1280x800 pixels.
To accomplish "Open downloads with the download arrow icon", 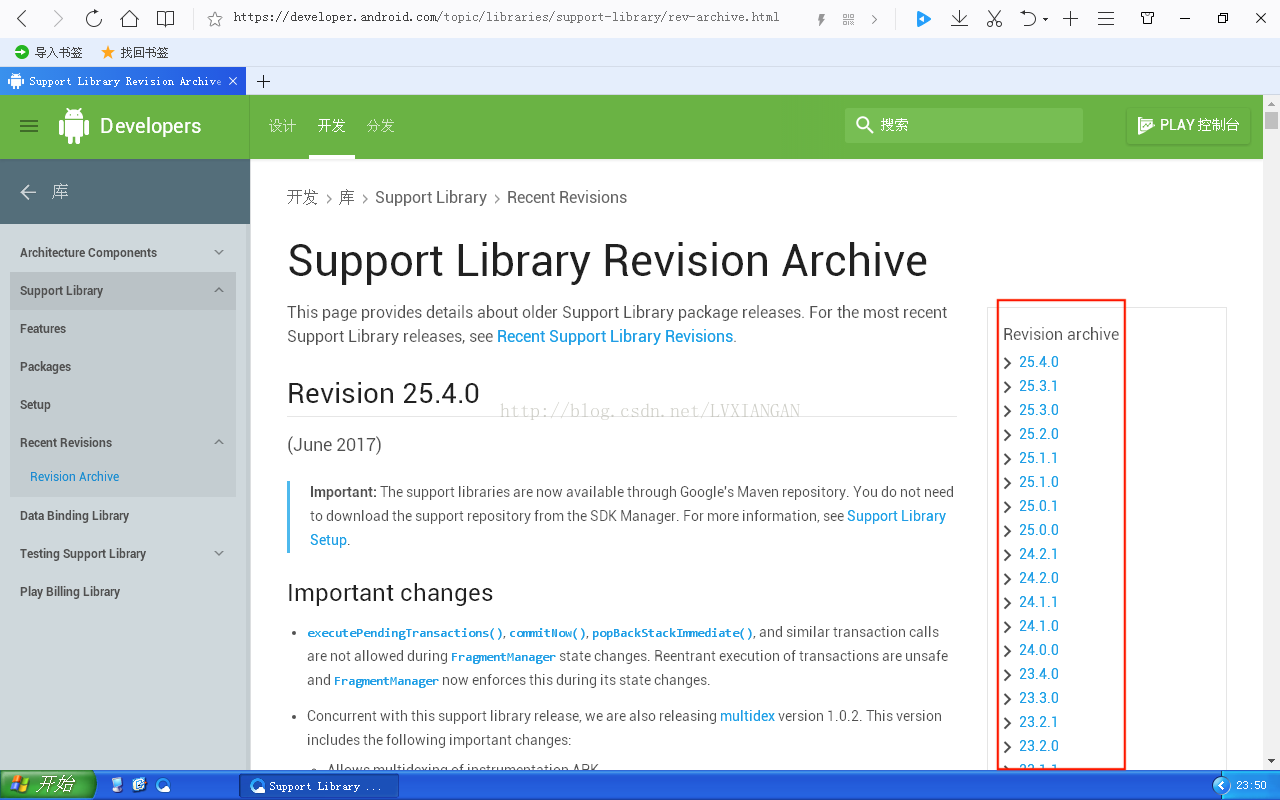I will pyautogui.click(x=959, y=18).
